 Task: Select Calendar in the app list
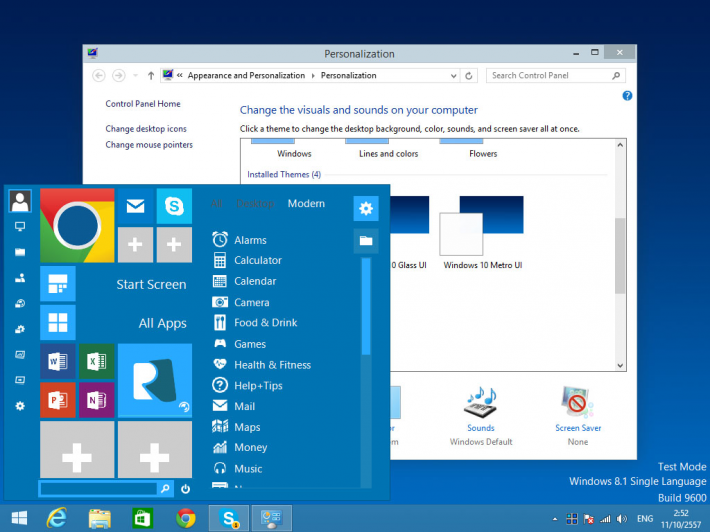(x=244, y=281)
